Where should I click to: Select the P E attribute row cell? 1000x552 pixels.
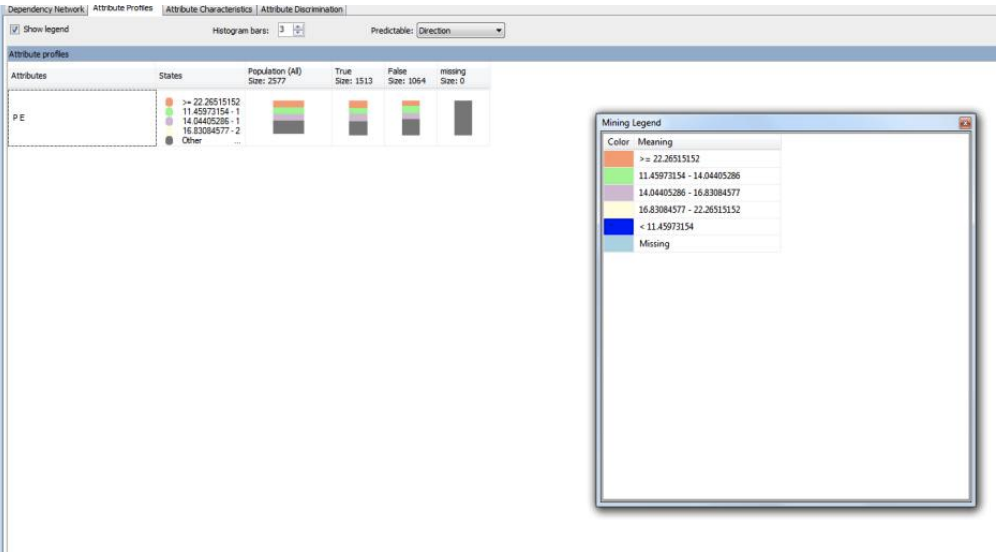click(80, 118)
